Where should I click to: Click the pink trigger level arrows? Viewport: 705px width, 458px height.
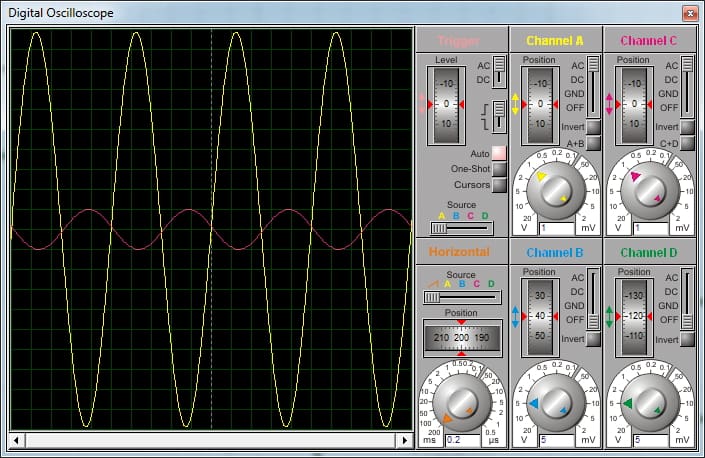(x=422, y=104)
